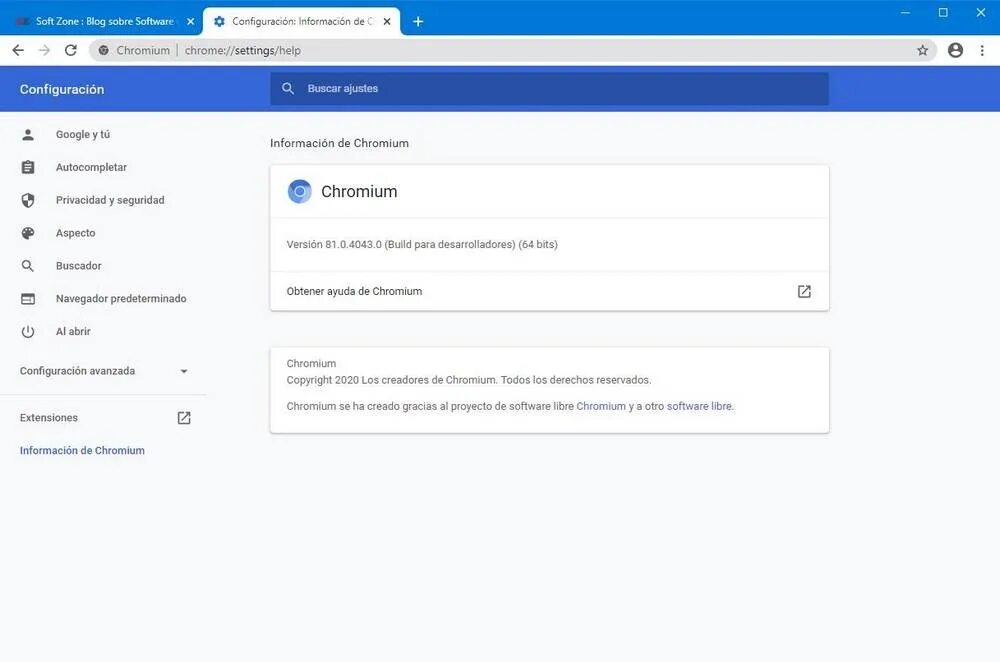Click the person icon beside Google y tú
The image size is (1000, 662).
28,135
